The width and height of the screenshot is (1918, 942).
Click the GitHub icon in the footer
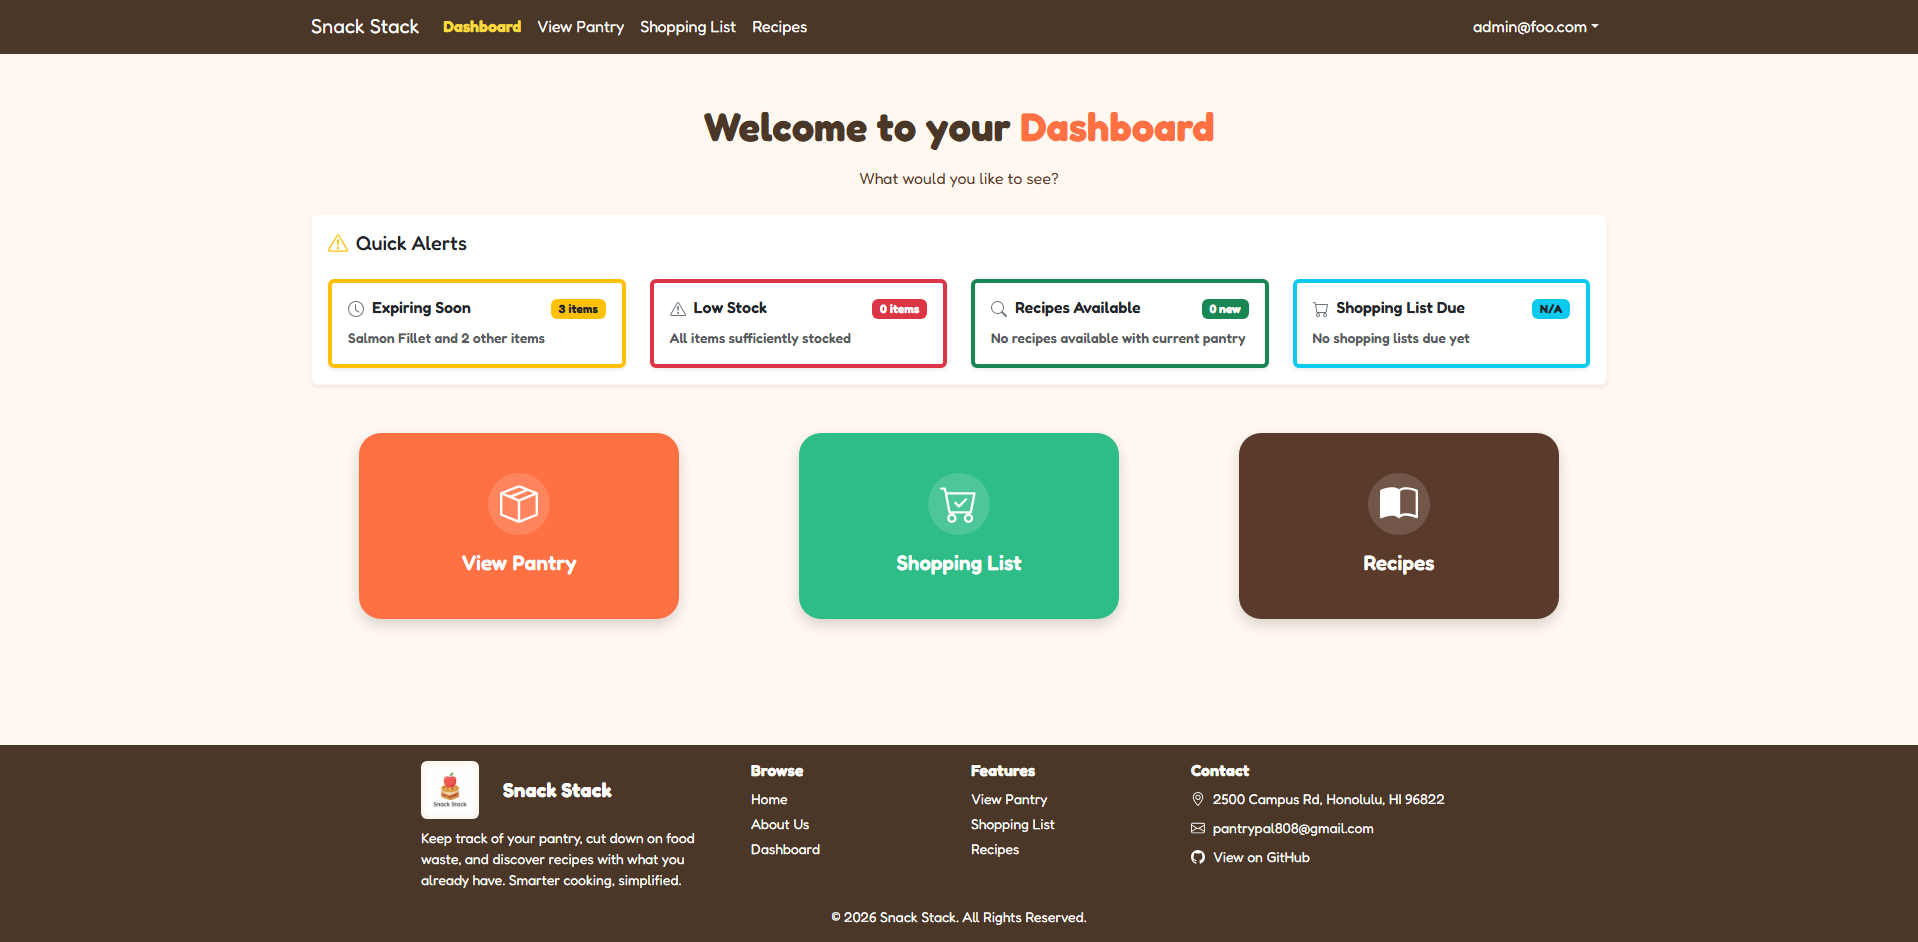point(1197,857)
